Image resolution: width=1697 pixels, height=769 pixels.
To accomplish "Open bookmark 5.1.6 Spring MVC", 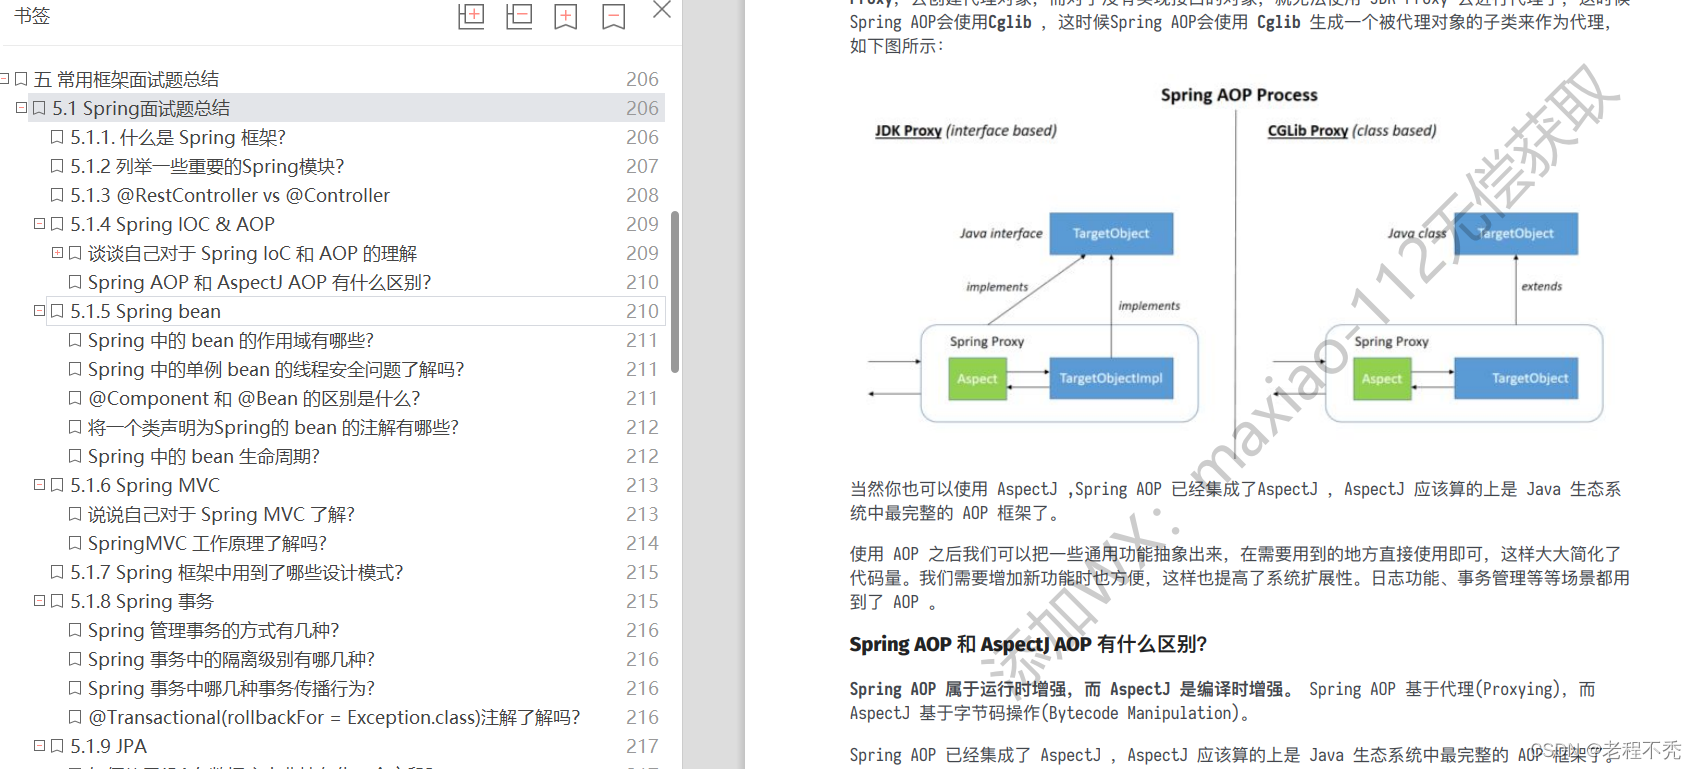I will point(145,485).
